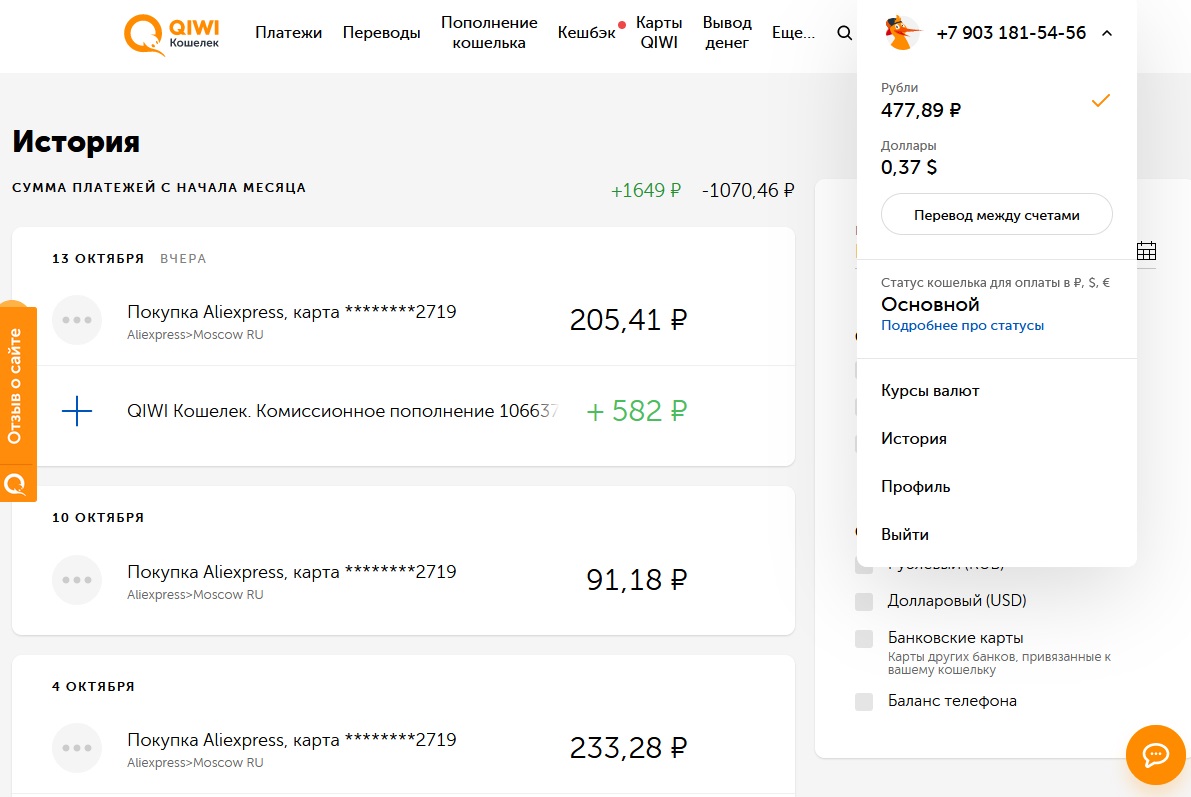
Task: Click the checkmark beside the Рубли account
Action: tap(1101, 100)
